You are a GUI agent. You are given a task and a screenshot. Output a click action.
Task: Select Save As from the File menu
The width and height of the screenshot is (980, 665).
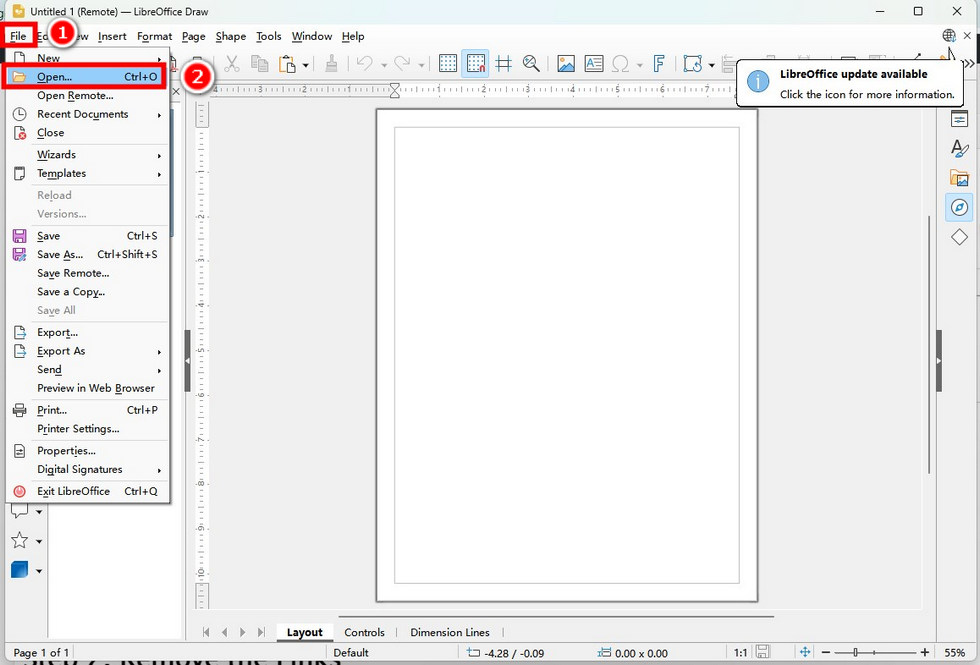[x=60, y=254]
